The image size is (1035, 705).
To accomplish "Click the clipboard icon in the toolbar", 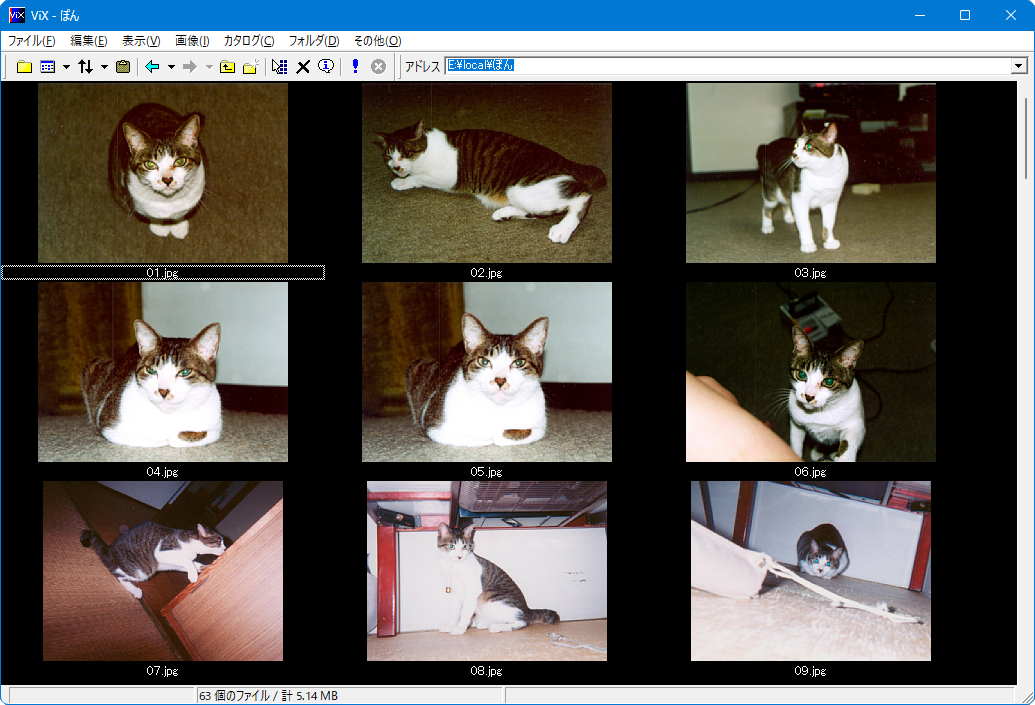I will click(123, 67).
